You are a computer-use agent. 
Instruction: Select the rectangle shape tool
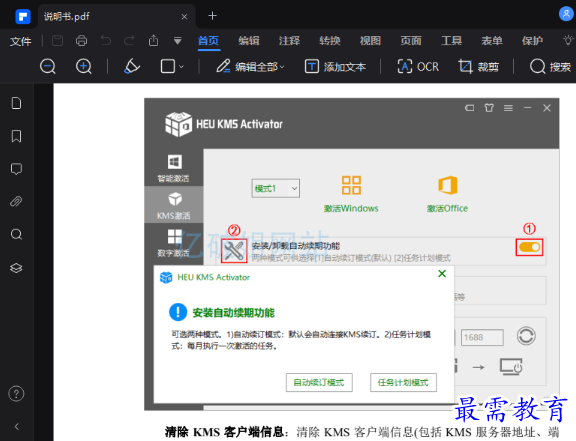pos(168,67)
